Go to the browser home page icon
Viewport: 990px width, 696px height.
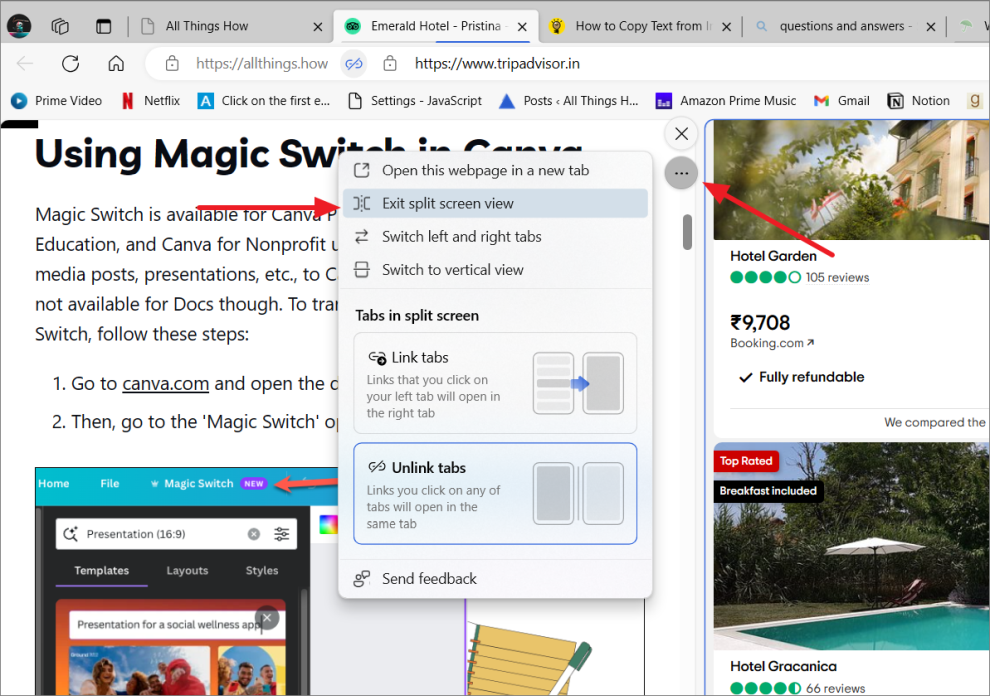point(116,64)
